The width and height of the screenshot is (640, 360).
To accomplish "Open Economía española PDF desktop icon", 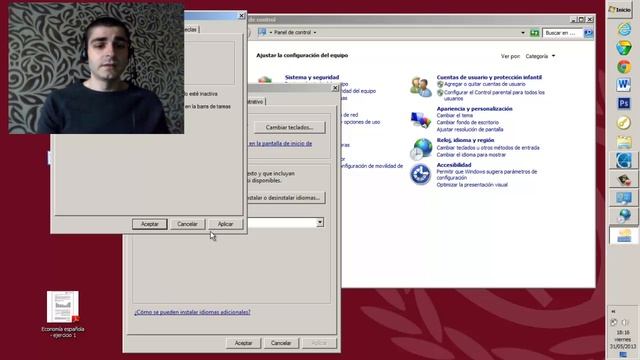I will click(x=62, y=314).
